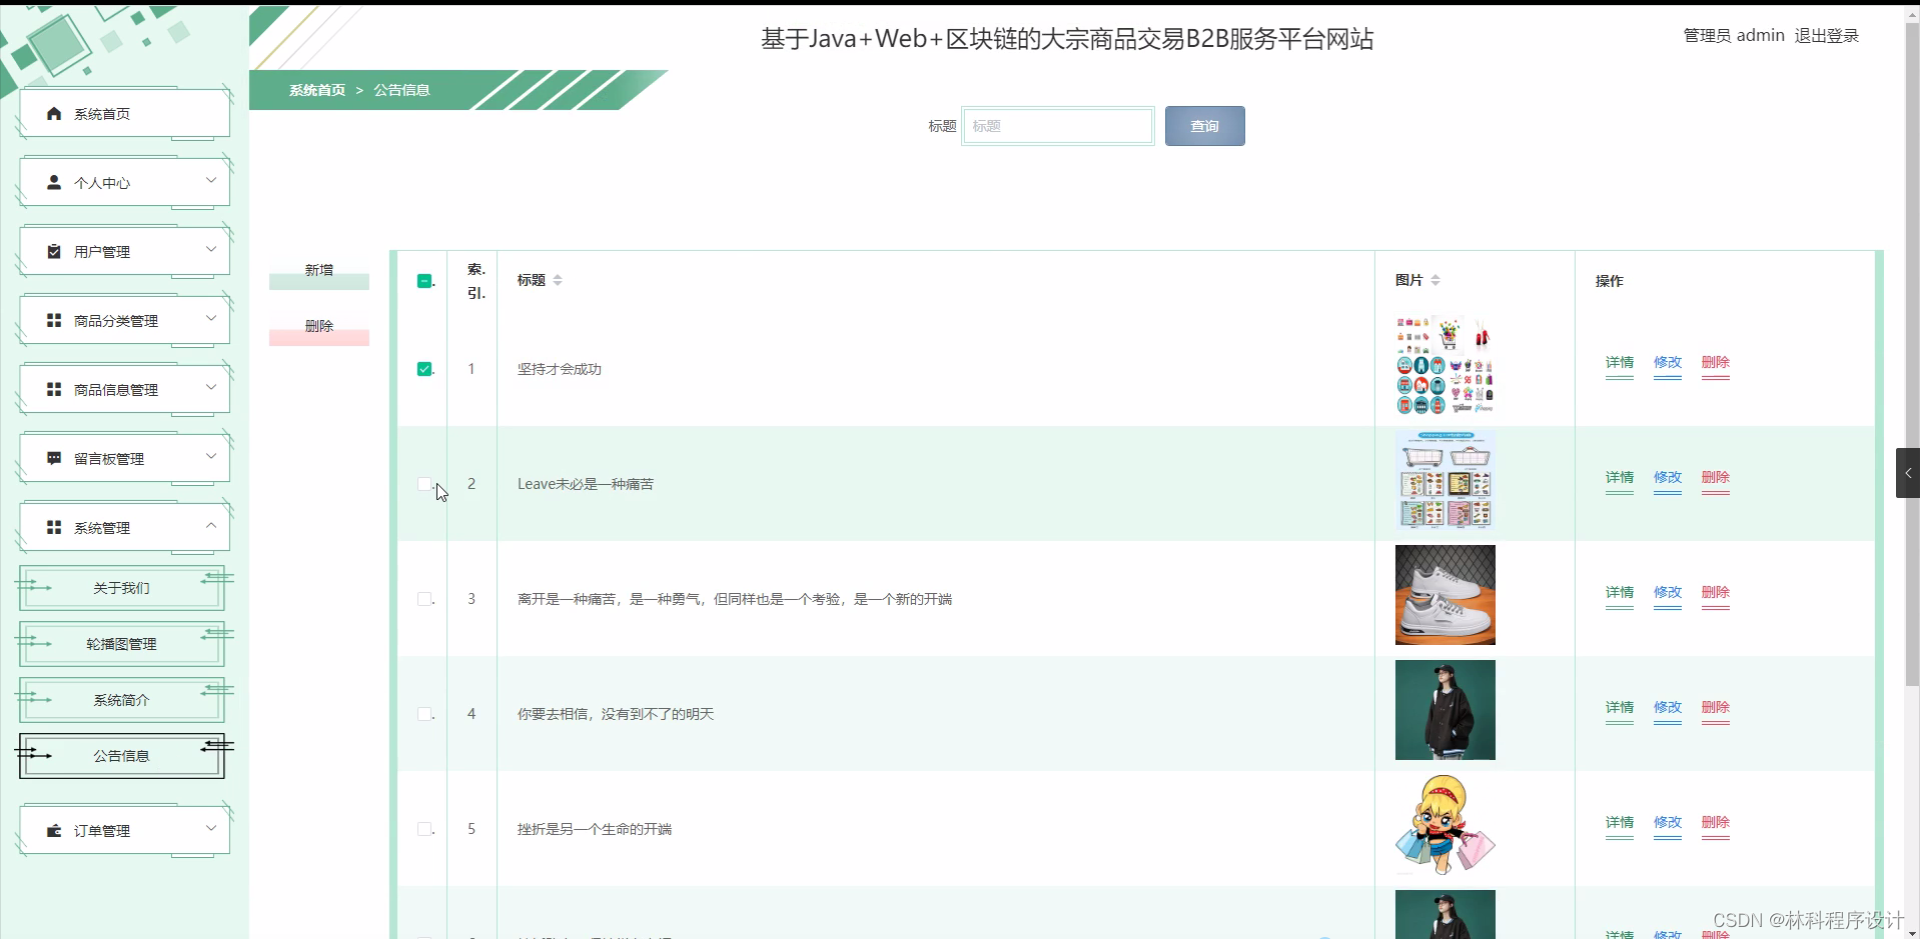Click 修改 for 挫折是另一个生命的开端 row
Screen dimensions: 1920x939
coord(1667,823)
